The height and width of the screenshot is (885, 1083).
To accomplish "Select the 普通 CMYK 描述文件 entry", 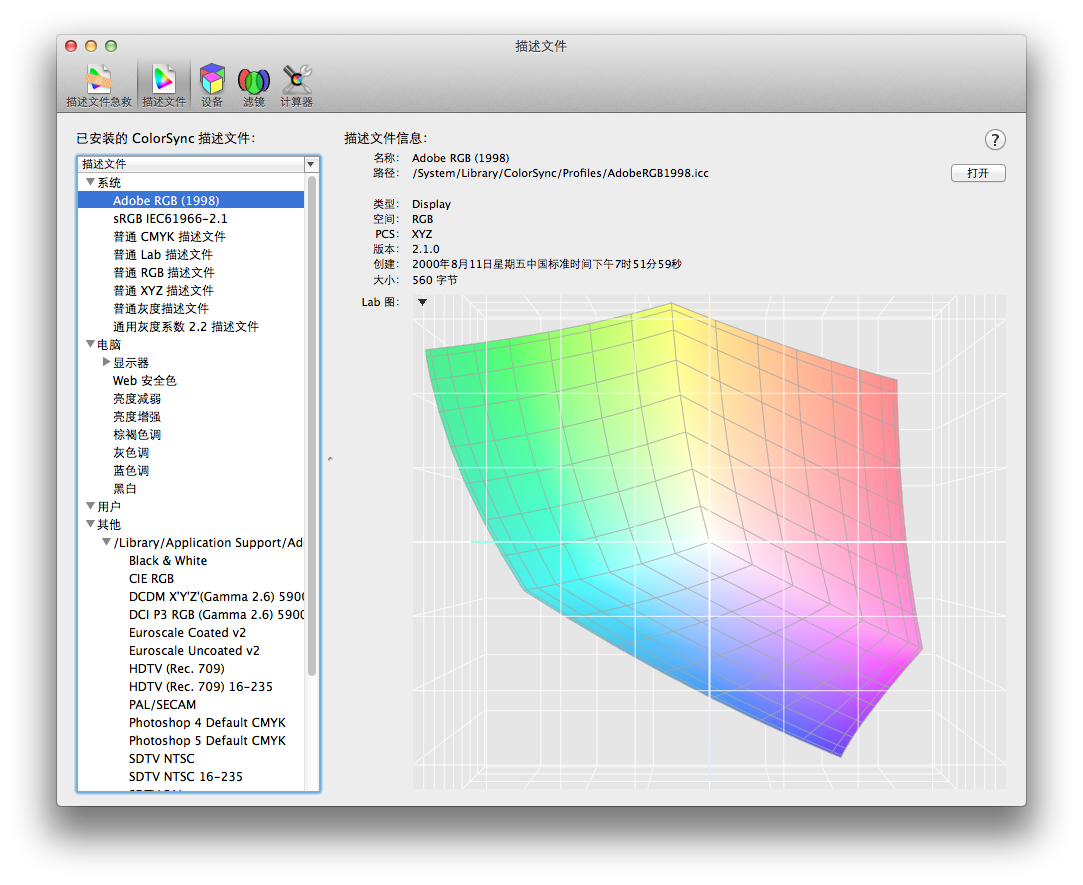I will click(x=169, y=237).
